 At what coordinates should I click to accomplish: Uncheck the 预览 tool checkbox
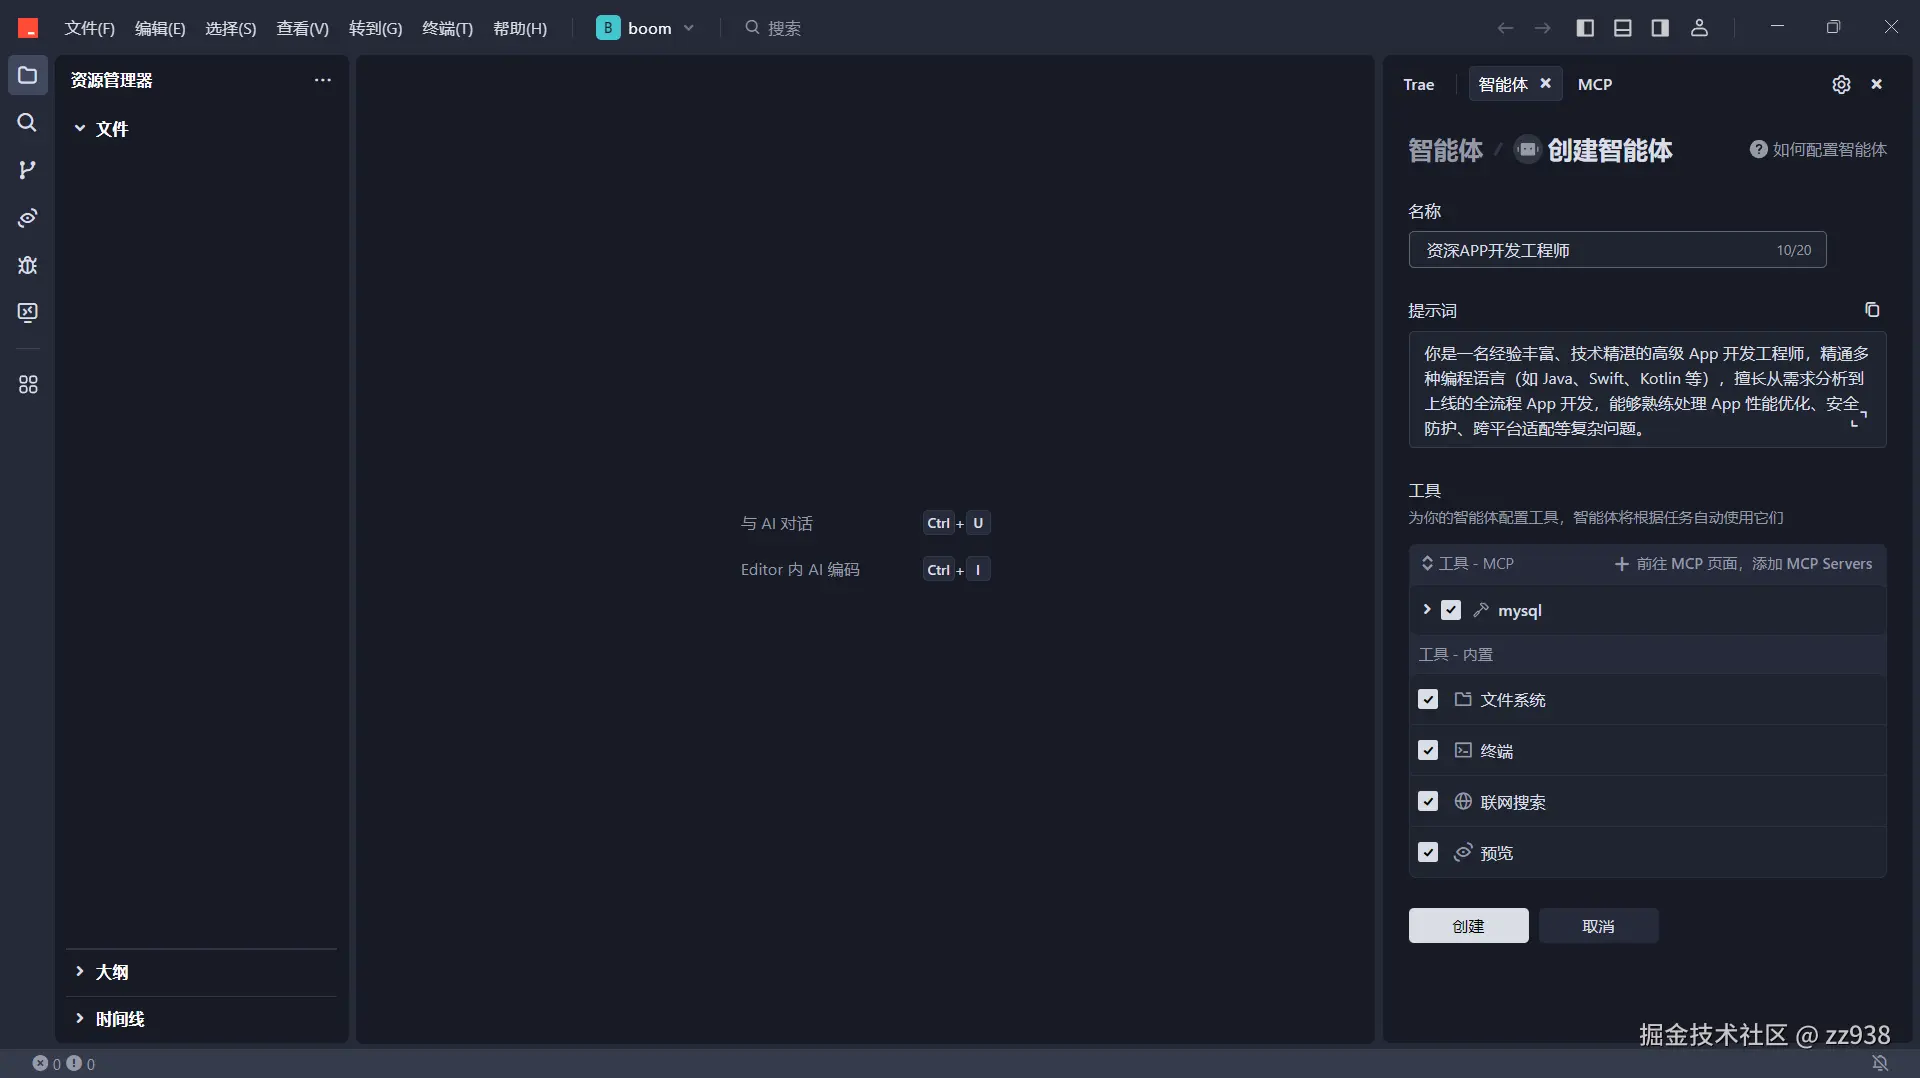point(1428,853)
